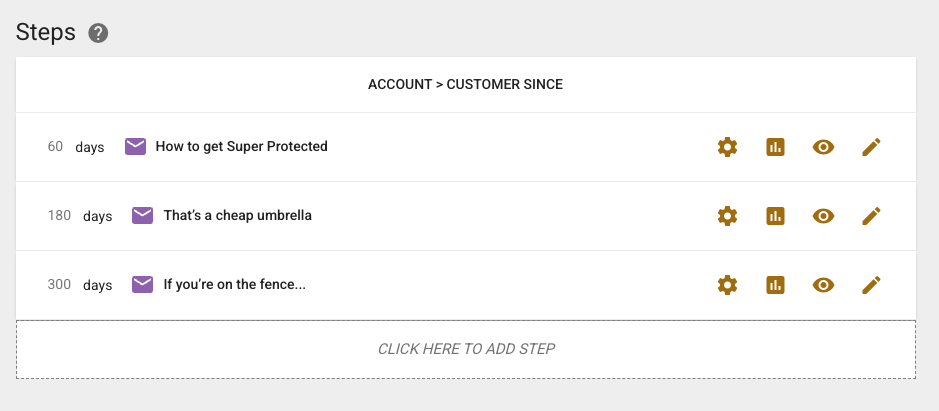The image size is (939, 411).
Task: Edit the If you're on the fence step
Action: pos(871,285)
